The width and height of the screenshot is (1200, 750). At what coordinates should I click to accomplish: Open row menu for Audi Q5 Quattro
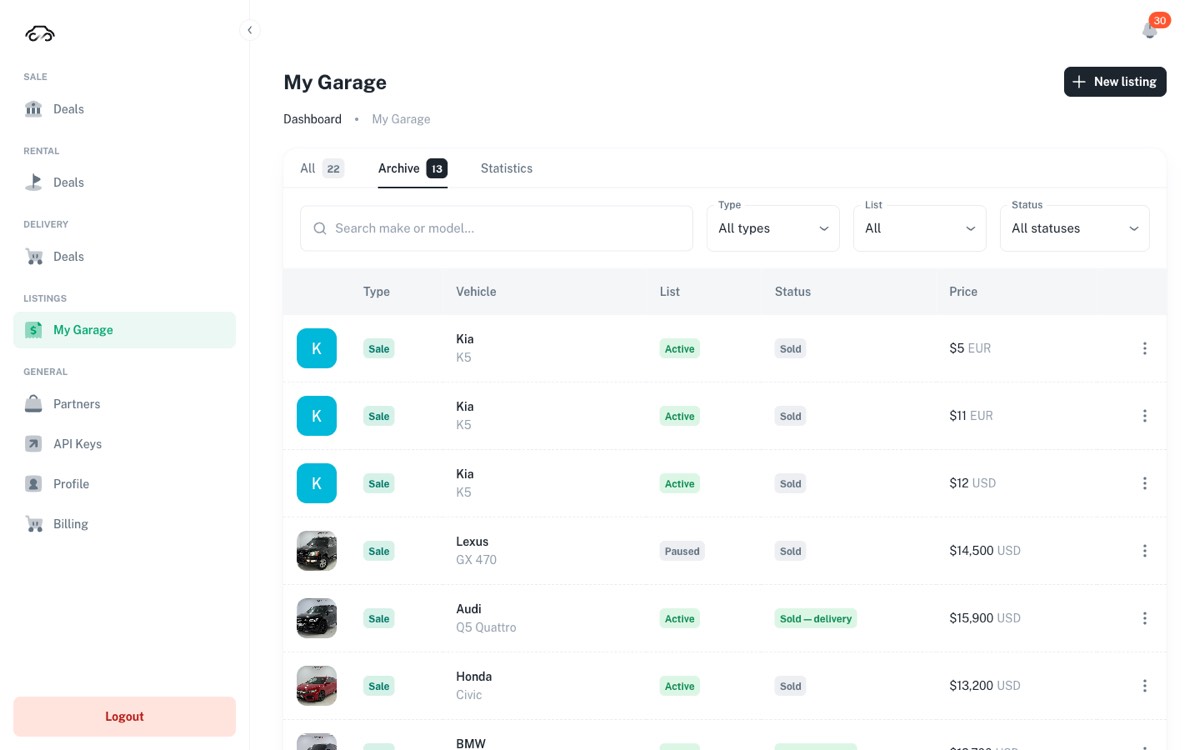(x=1145, y=618)
